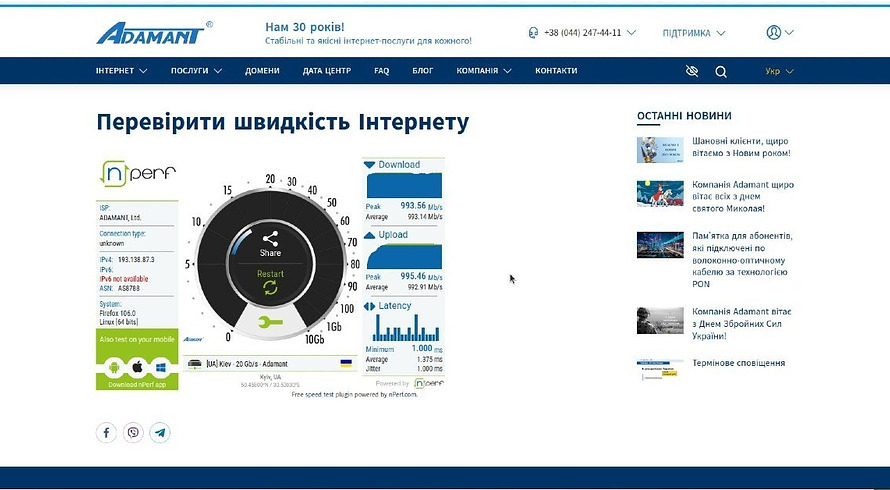
Task: Open КОНТАКТИ page
Action: click(x=556, y=71)
